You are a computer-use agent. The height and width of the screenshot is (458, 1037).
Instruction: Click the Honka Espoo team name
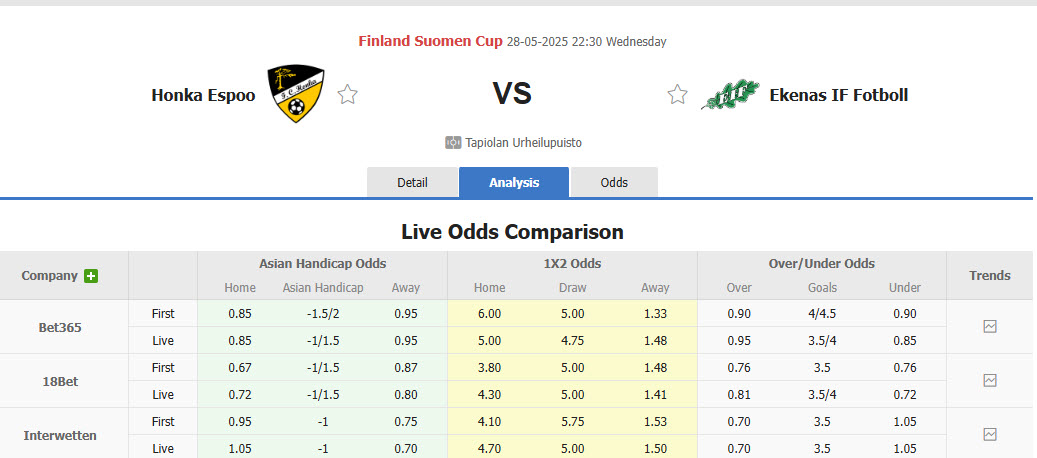pos(203,96)
